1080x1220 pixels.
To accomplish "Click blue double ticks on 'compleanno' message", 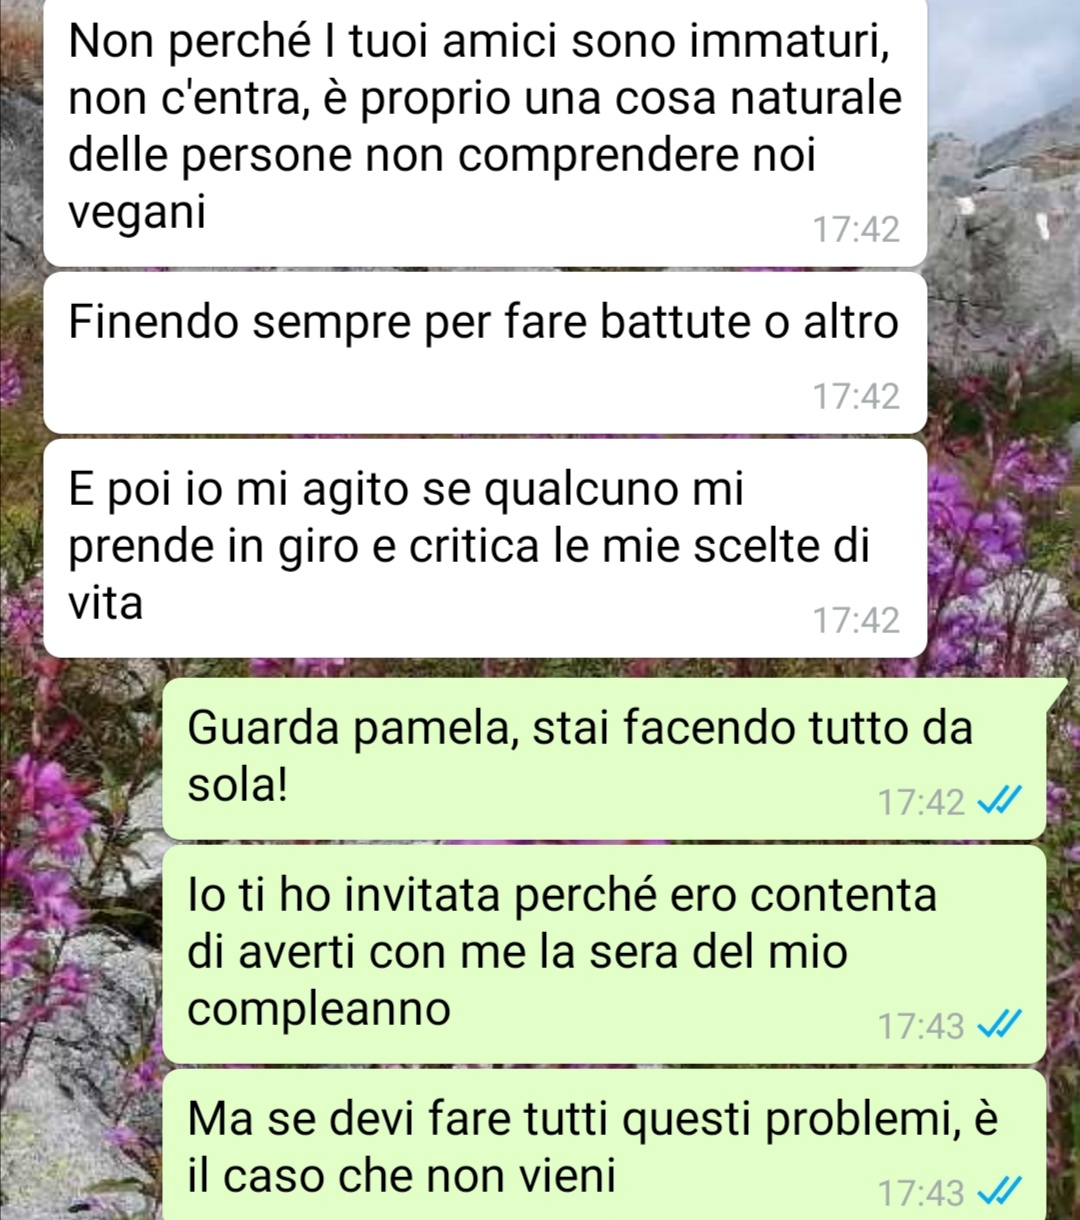I will (998, 1024).
